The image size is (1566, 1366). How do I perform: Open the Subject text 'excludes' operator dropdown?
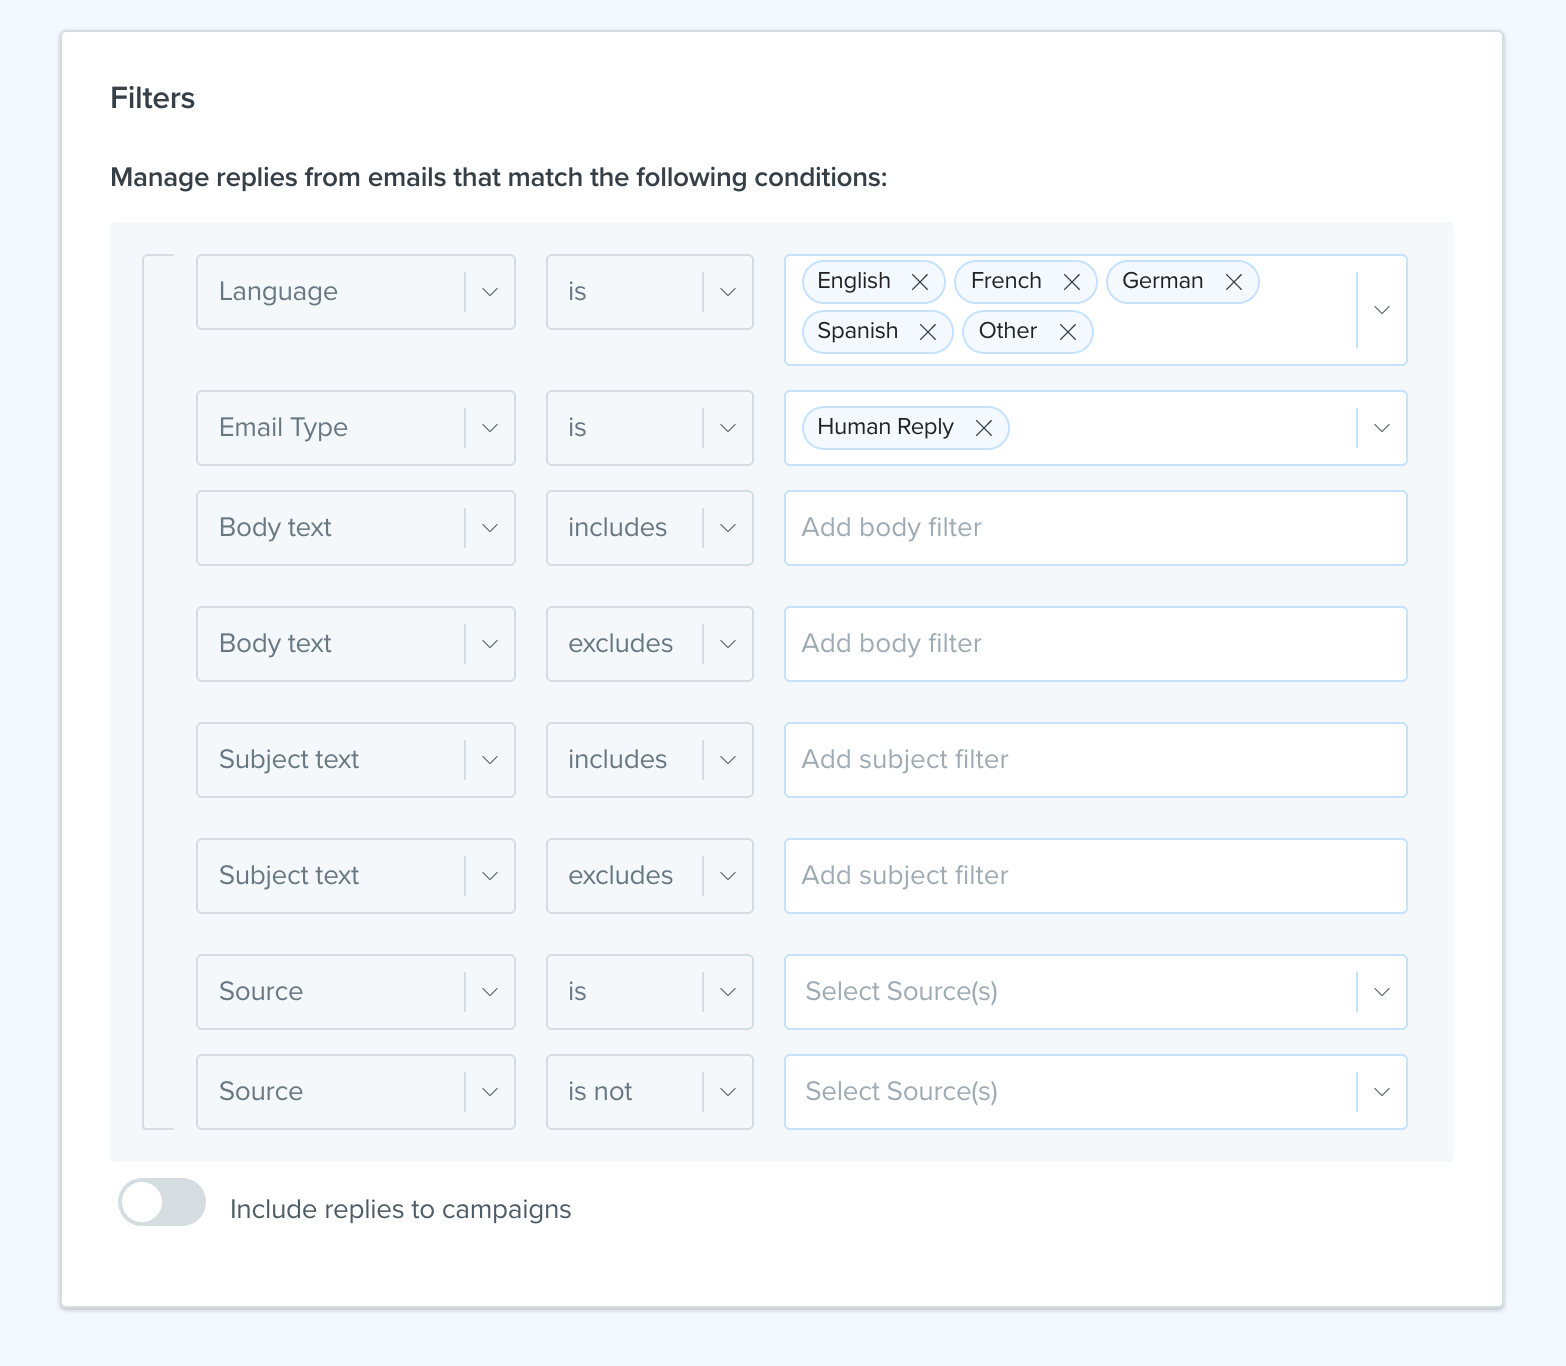[x=650, y=876]
